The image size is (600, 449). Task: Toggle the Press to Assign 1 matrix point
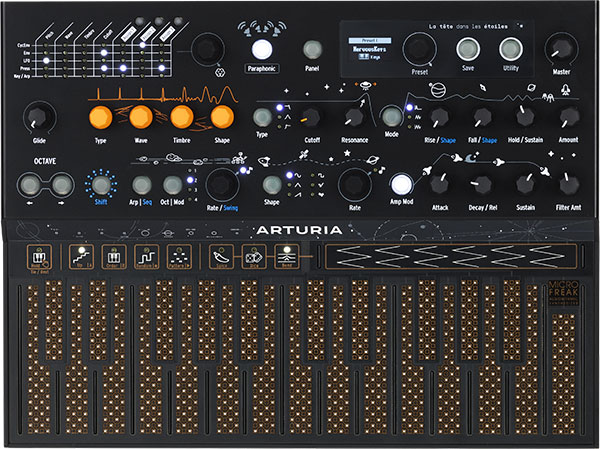[x=123, y=68]
